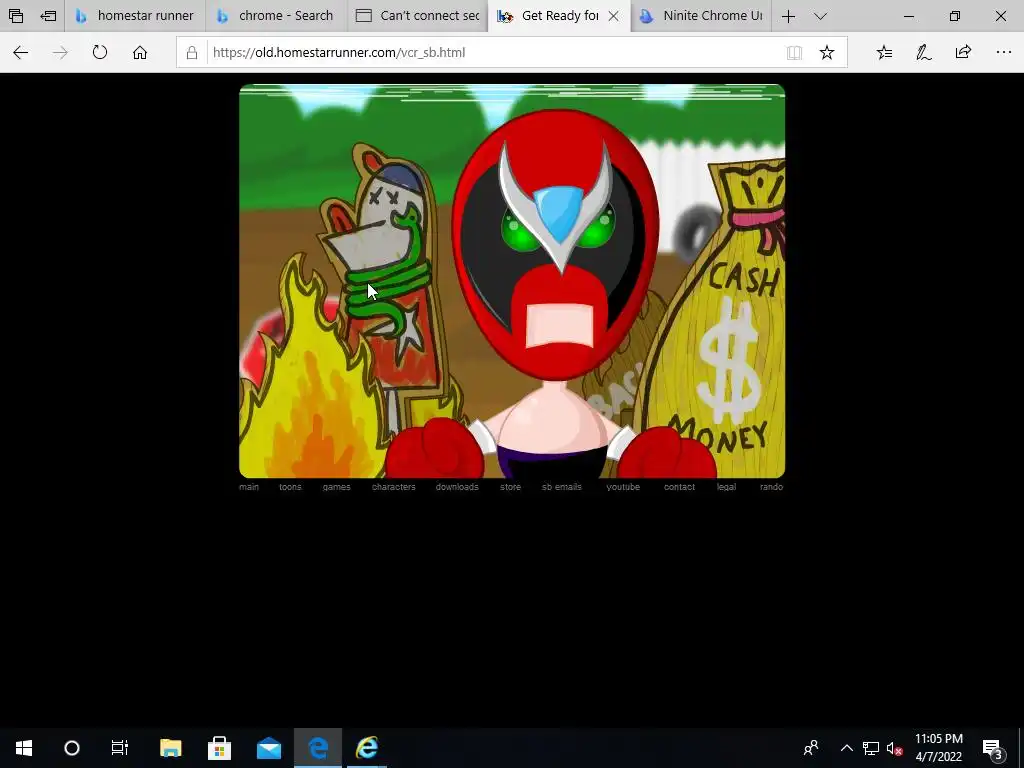Viewport: 1024px width, 768px height.
Task: Open the store link
Action: coord(511,487)
